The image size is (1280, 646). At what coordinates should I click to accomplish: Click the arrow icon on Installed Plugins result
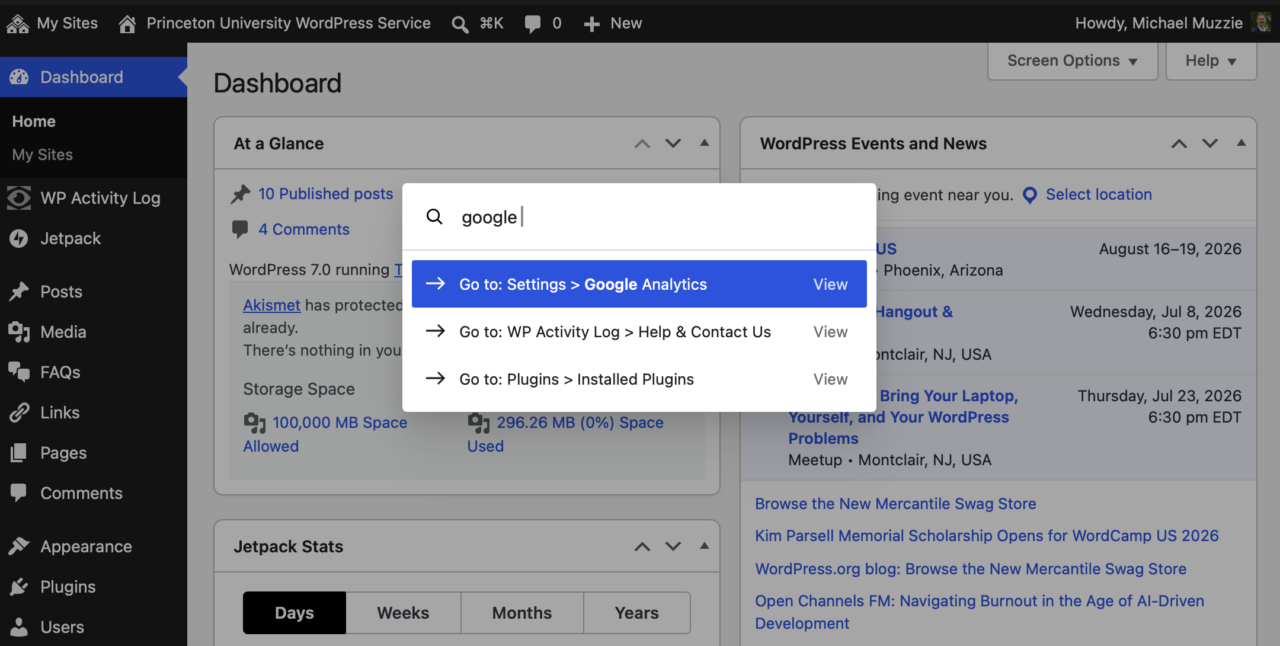pos(435,379)
